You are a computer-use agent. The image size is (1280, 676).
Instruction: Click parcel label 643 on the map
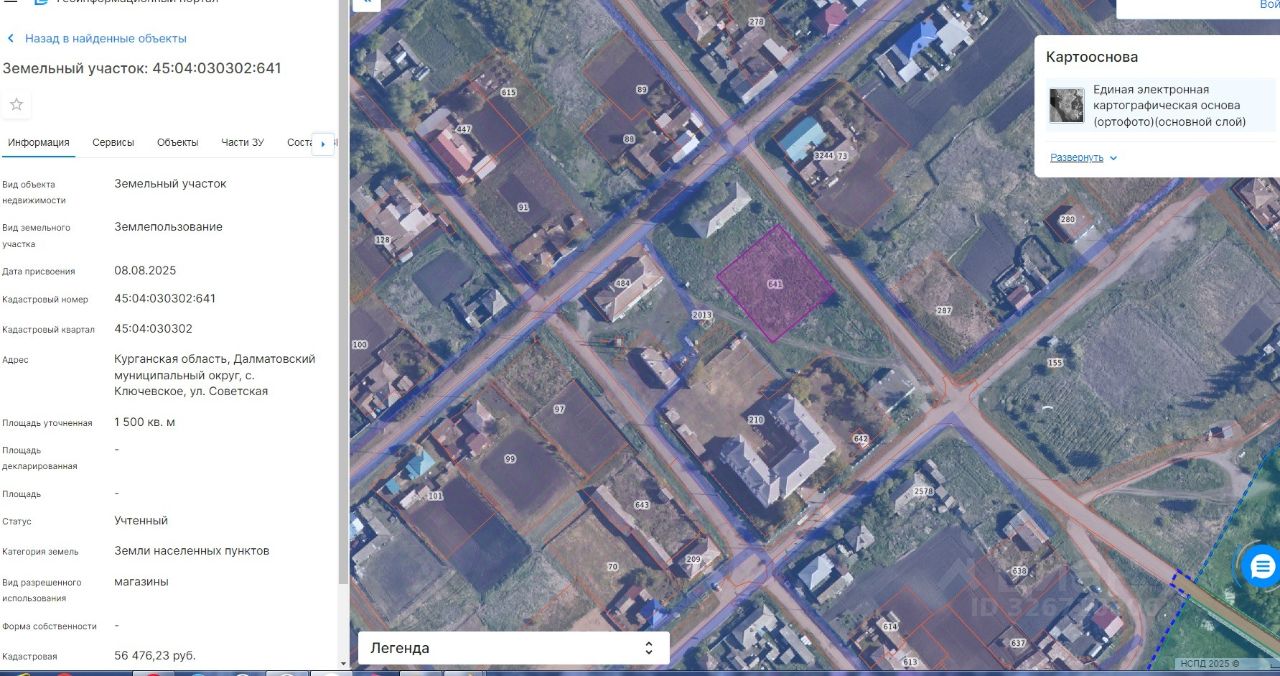click(642, 504)
